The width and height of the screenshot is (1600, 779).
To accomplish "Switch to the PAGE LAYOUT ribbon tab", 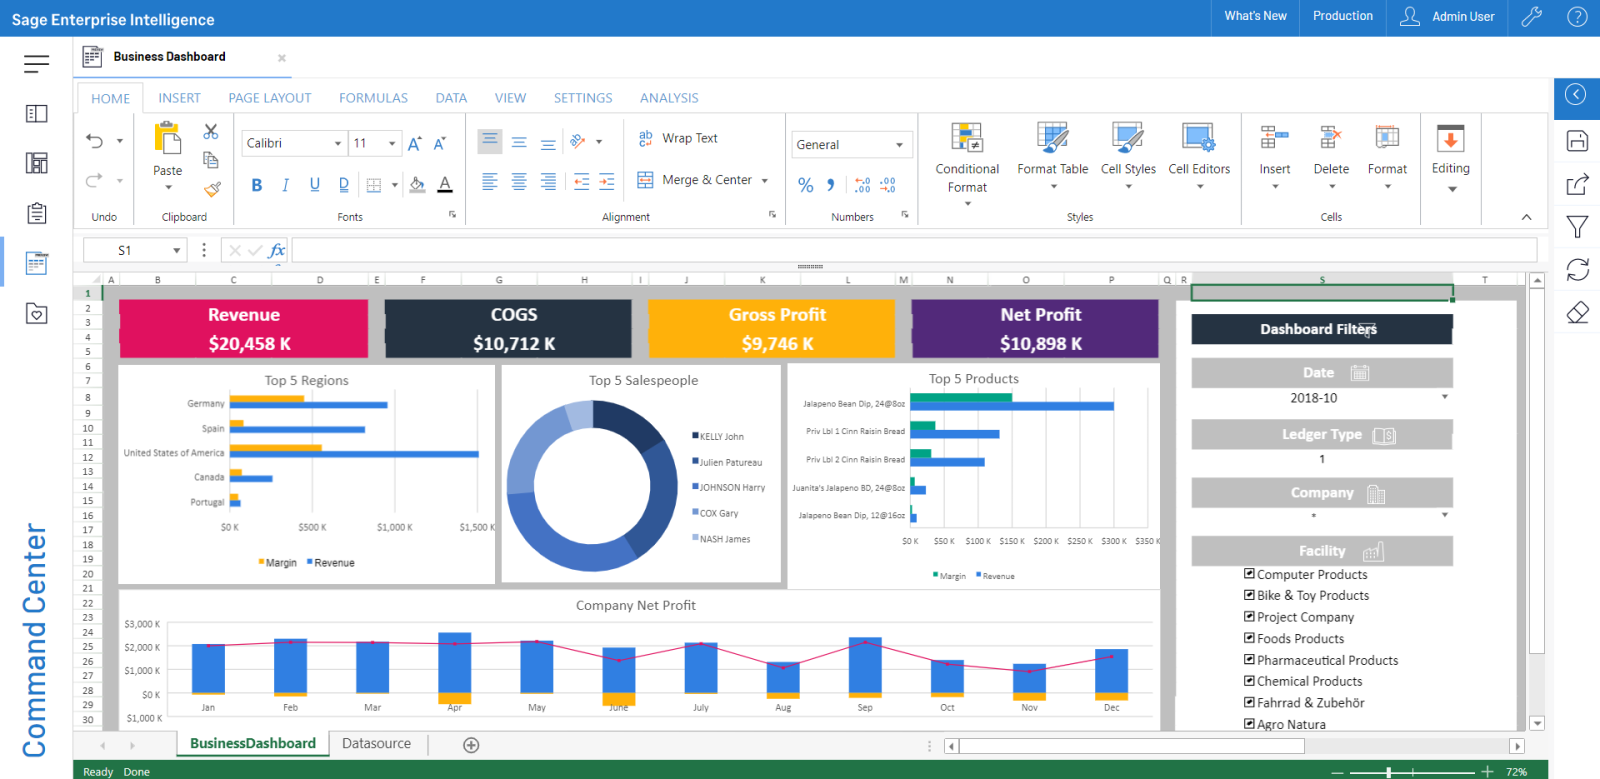I will (x=269, y=98).
